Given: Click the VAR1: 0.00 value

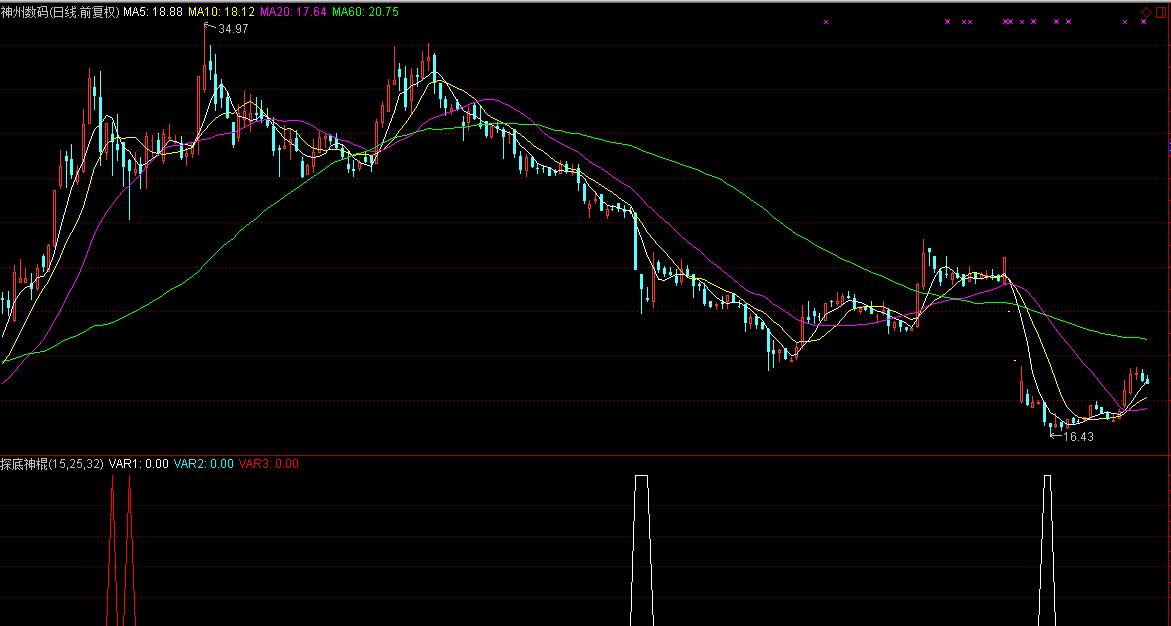Looking at the screenshot, I should (x=139, y=464).
